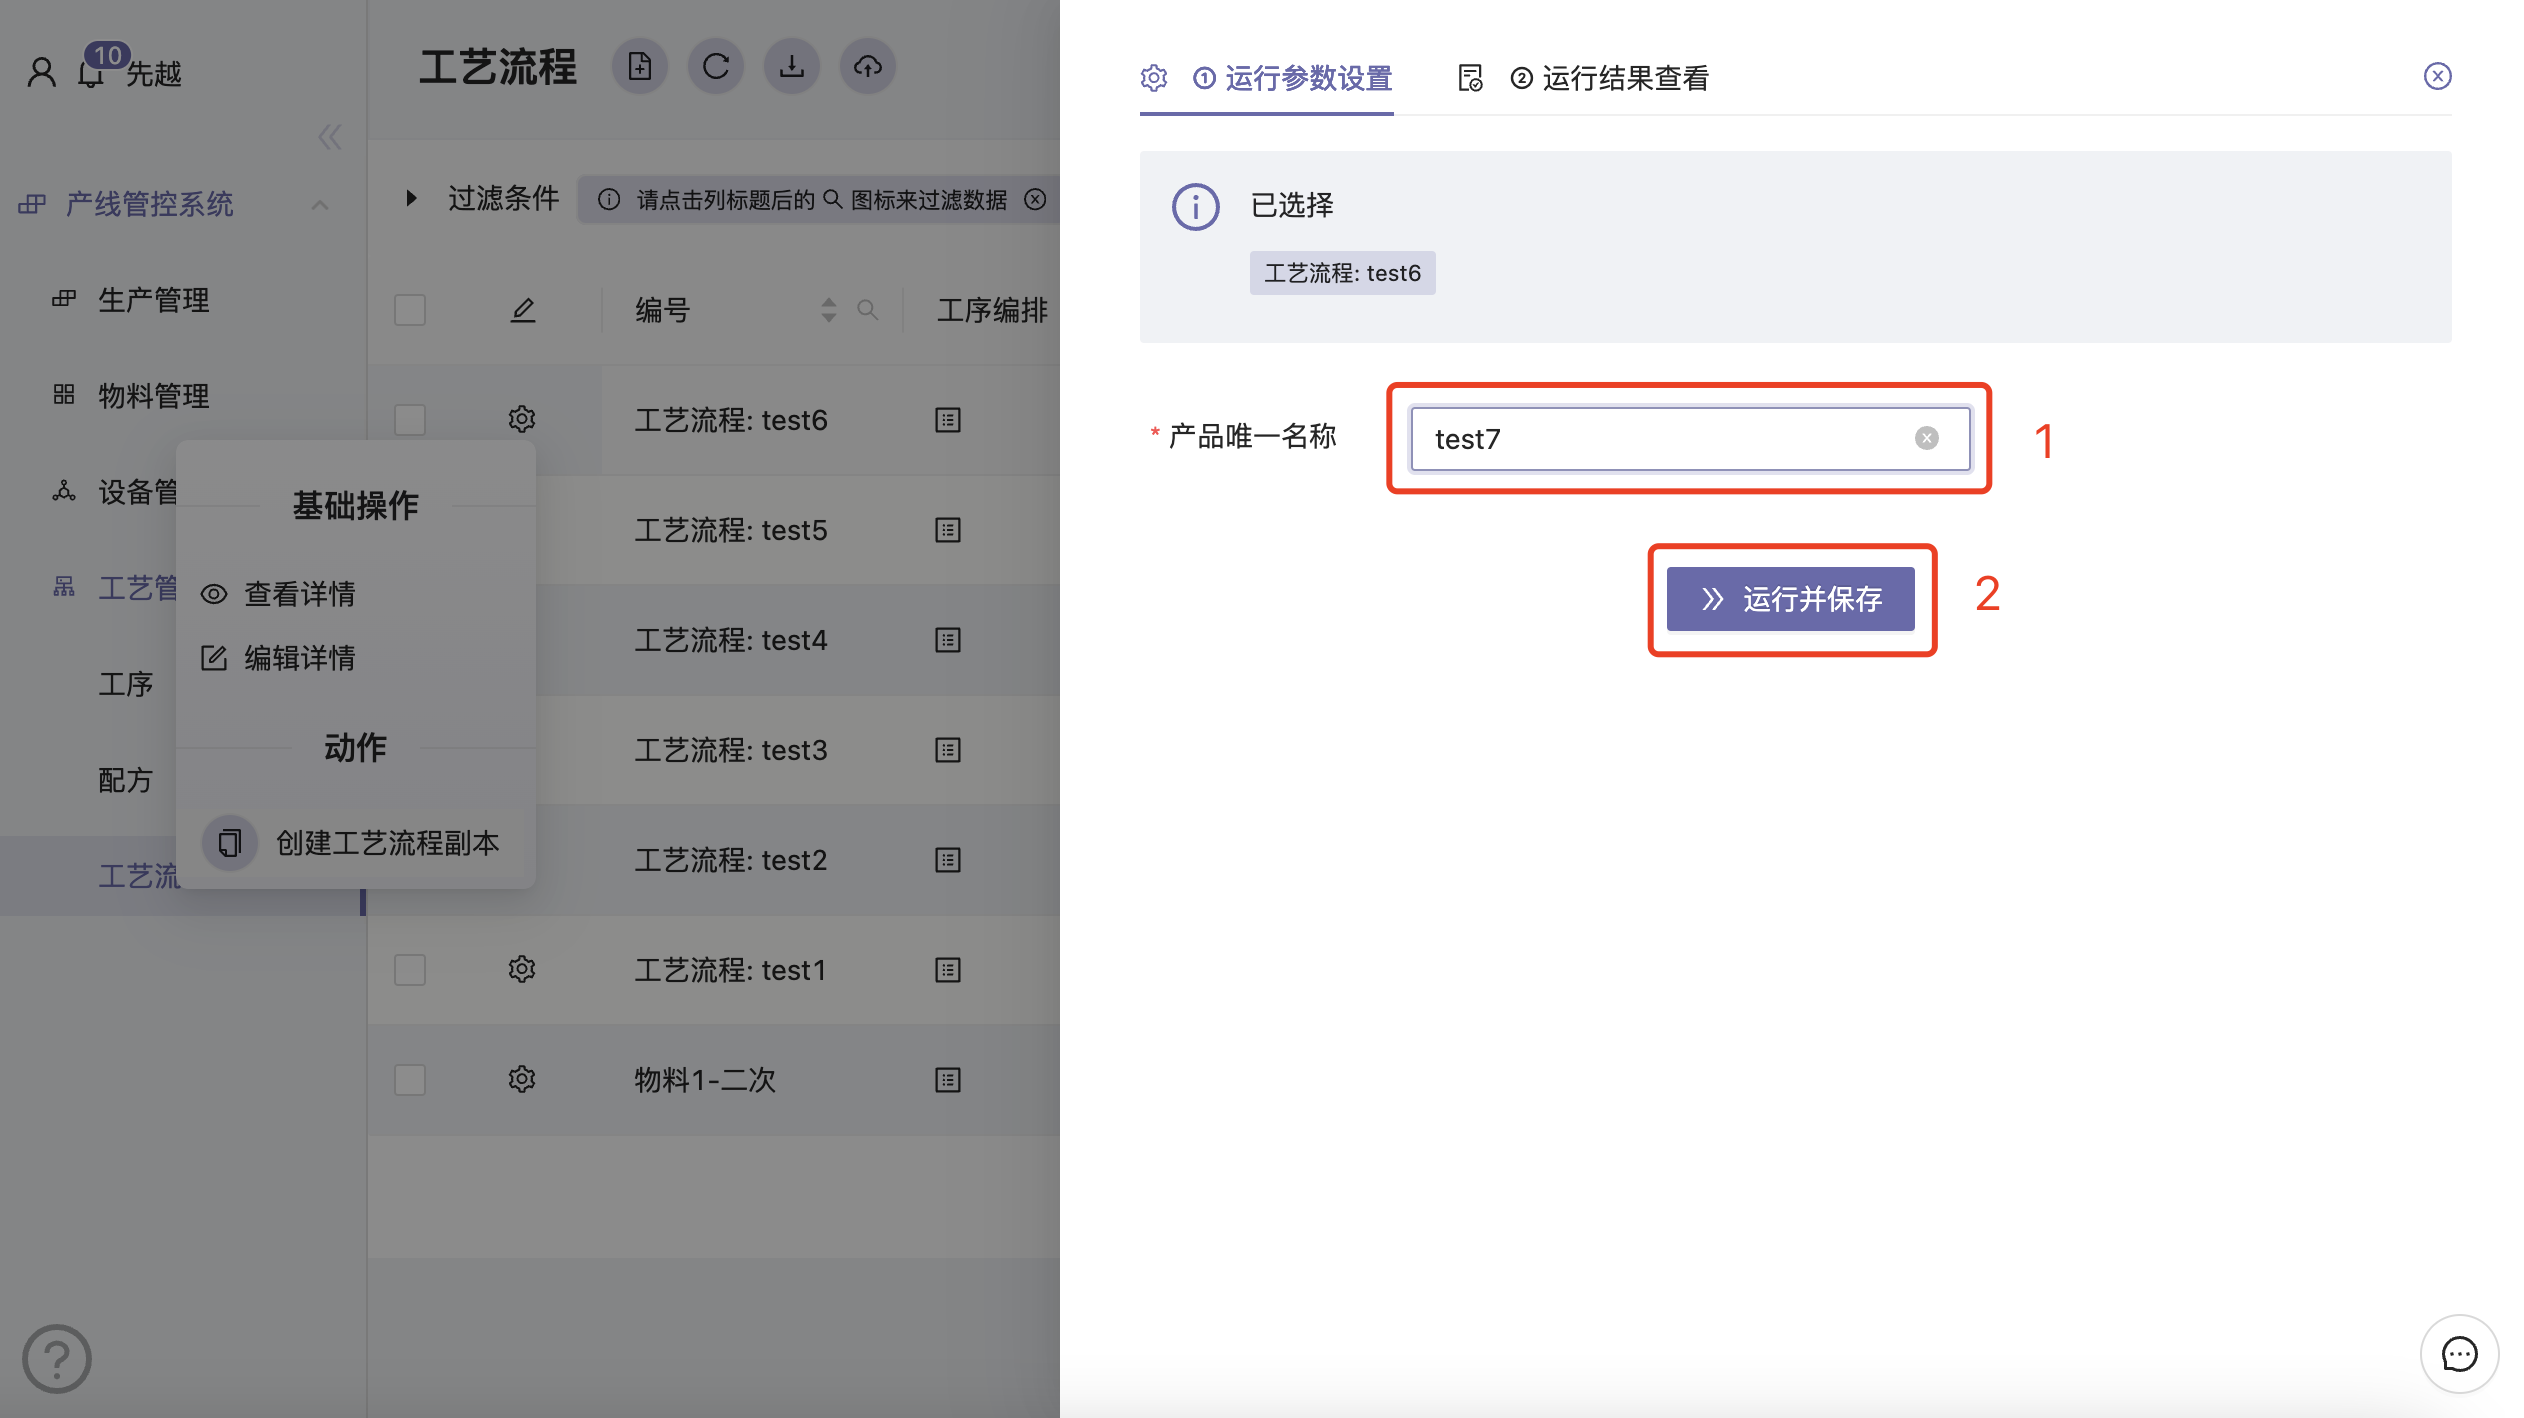Select 创建工艺流程副本 in context menu

387,843
